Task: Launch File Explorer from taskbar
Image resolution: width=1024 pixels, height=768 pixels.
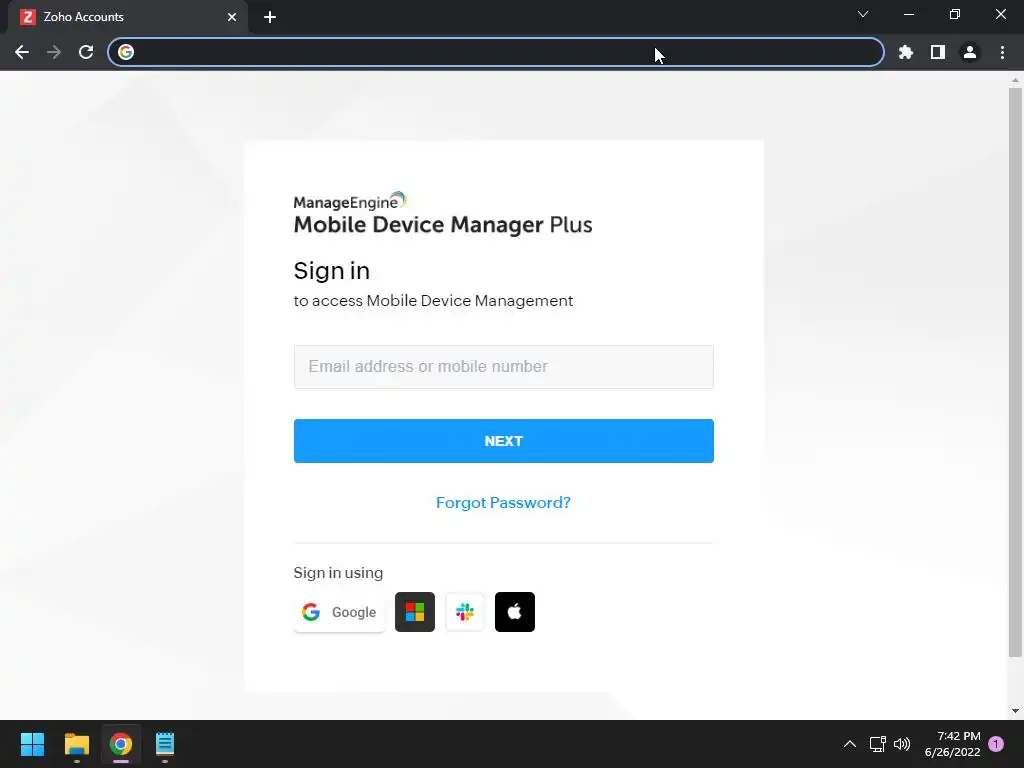Action: tap(76, 744)
